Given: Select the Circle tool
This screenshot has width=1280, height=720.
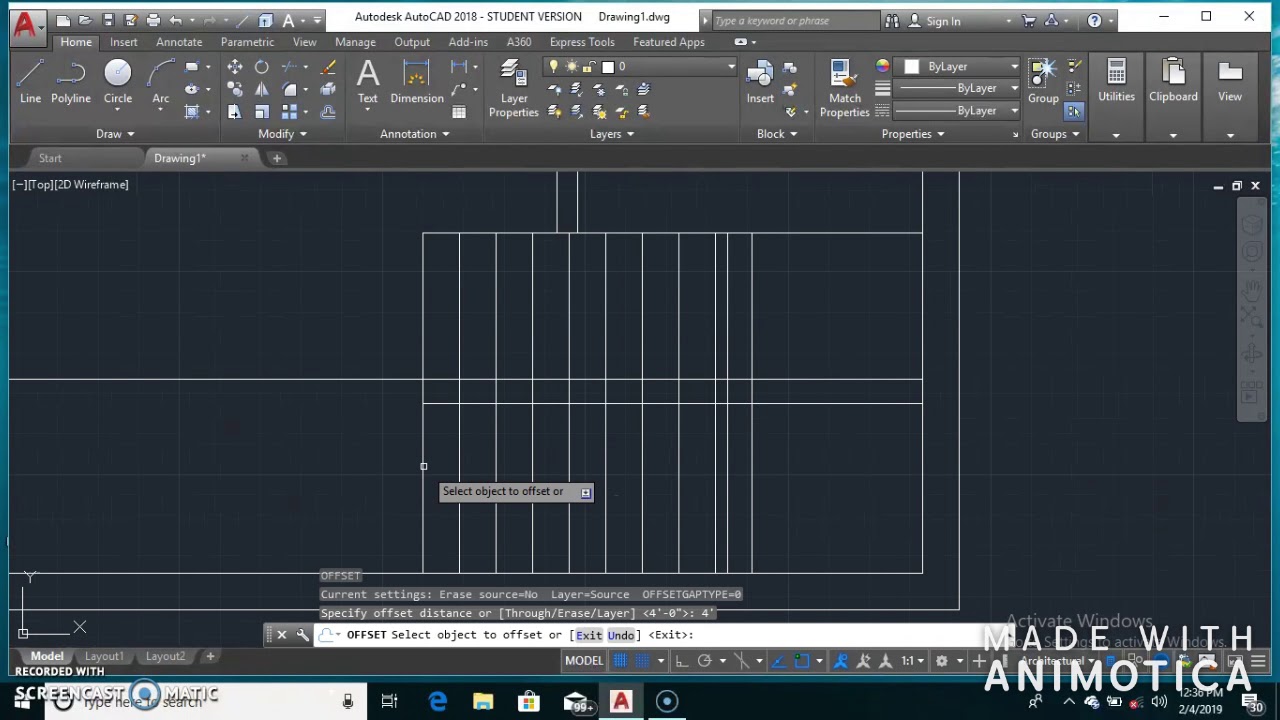Looking at the screenshot, I should coord(118,81).
